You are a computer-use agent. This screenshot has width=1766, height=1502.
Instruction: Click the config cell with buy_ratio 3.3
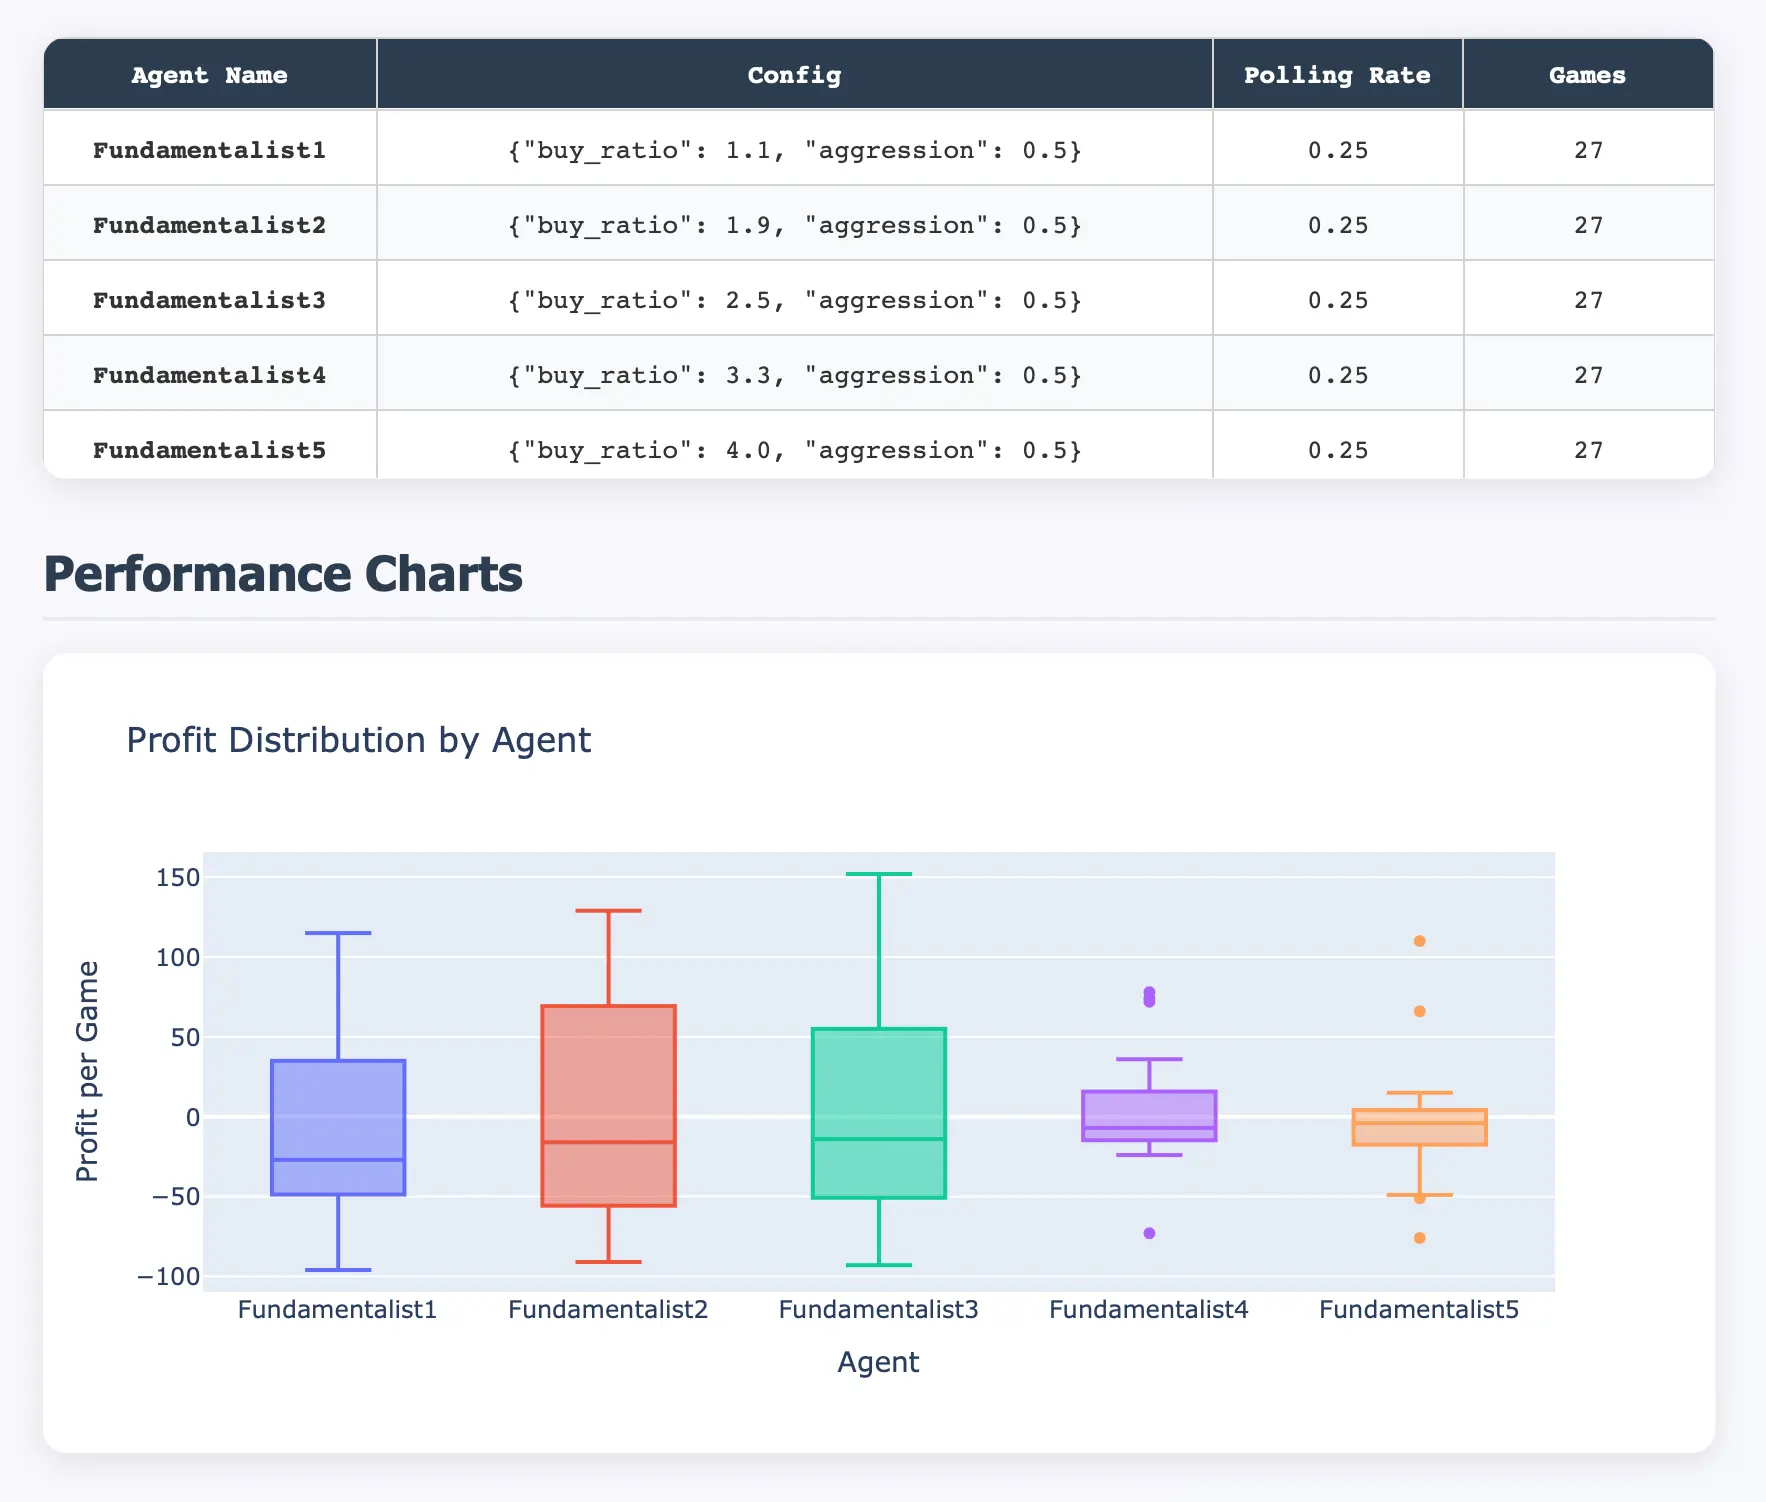click(794, 375)
